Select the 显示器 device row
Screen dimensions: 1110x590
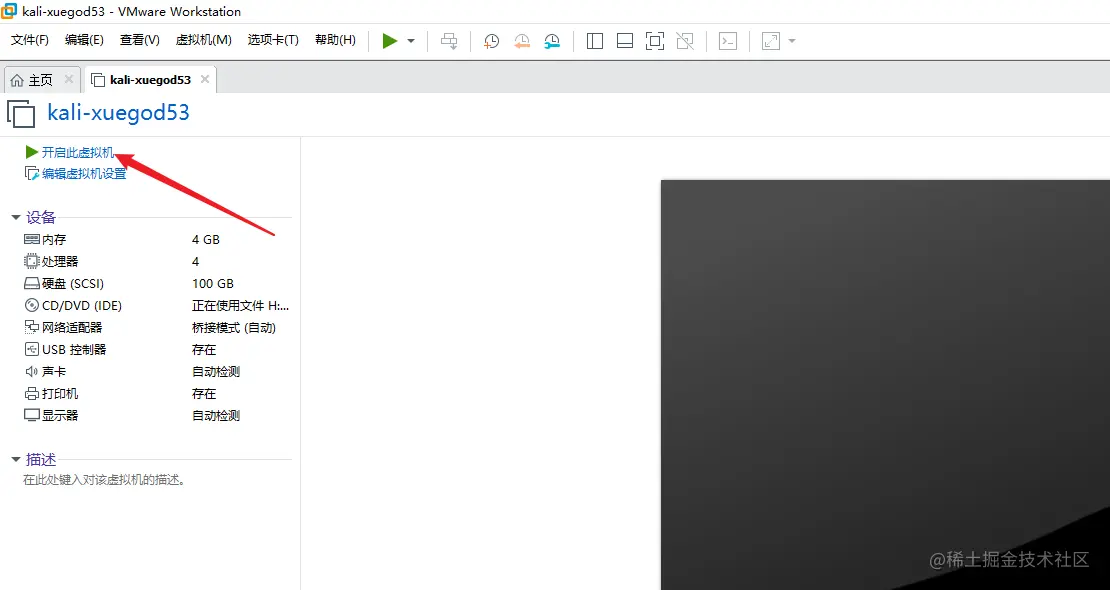(x=157, y=415)
